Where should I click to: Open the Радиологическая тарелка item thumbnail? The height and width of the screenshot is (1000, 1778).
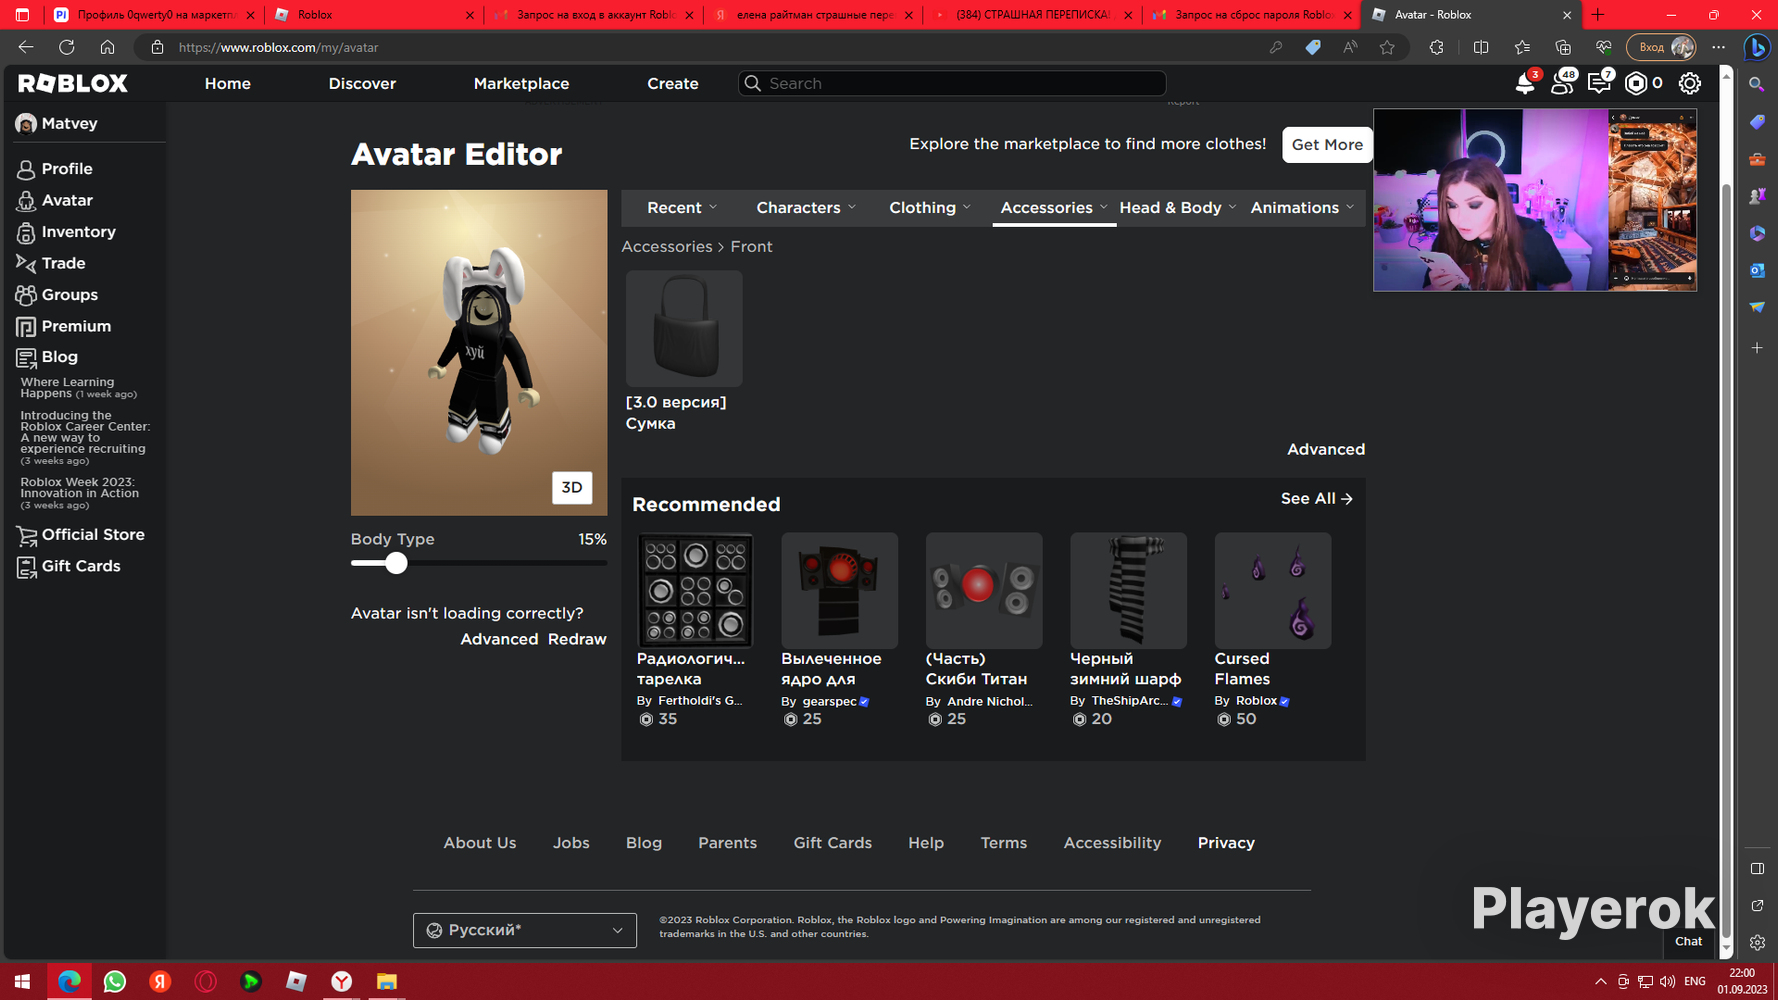click(695, 590)
